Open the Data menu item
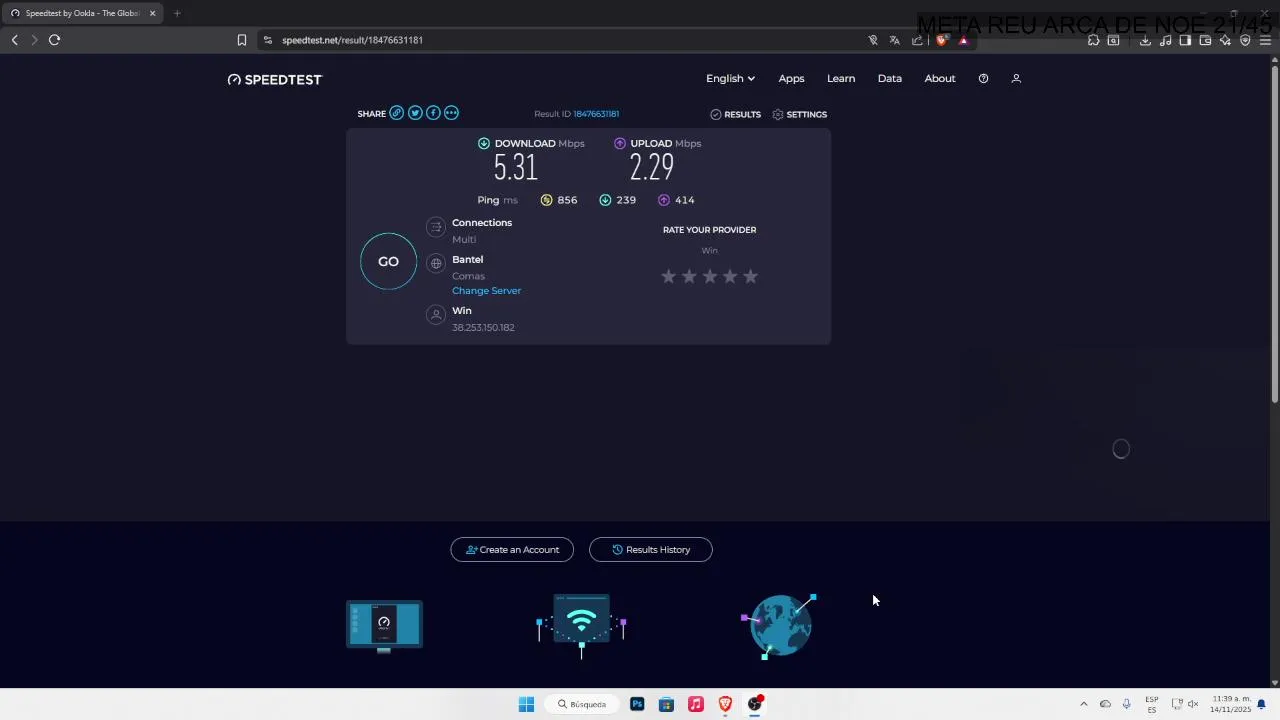The image size is (1280, 720). (x=890, y=78)
